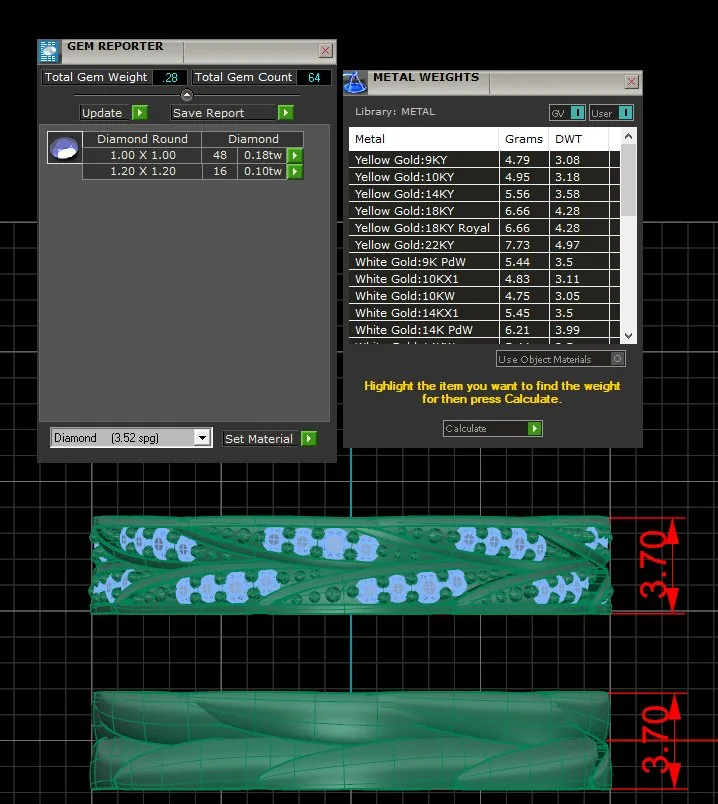Image resolution: width=718 pixels, height=804 pixels.
Task: Select the White Gold:9K PdW row
Action: pos(484,262)
